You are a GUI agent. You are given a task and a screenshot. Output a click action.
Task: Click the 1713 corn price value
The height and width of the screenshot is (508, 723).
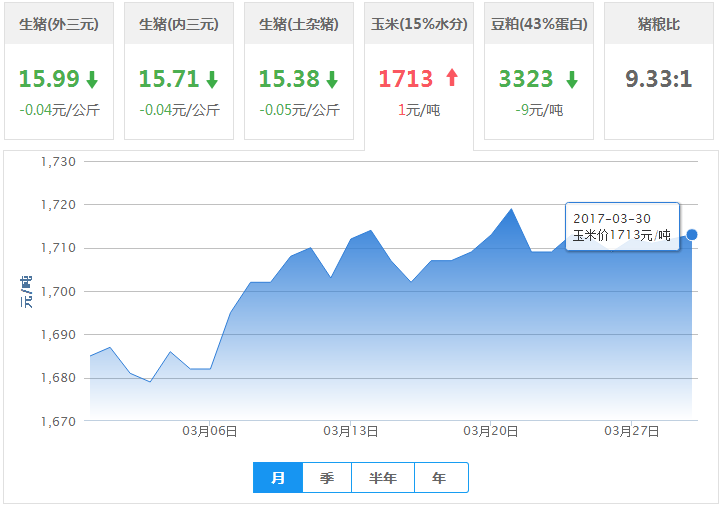click(406, 78)
